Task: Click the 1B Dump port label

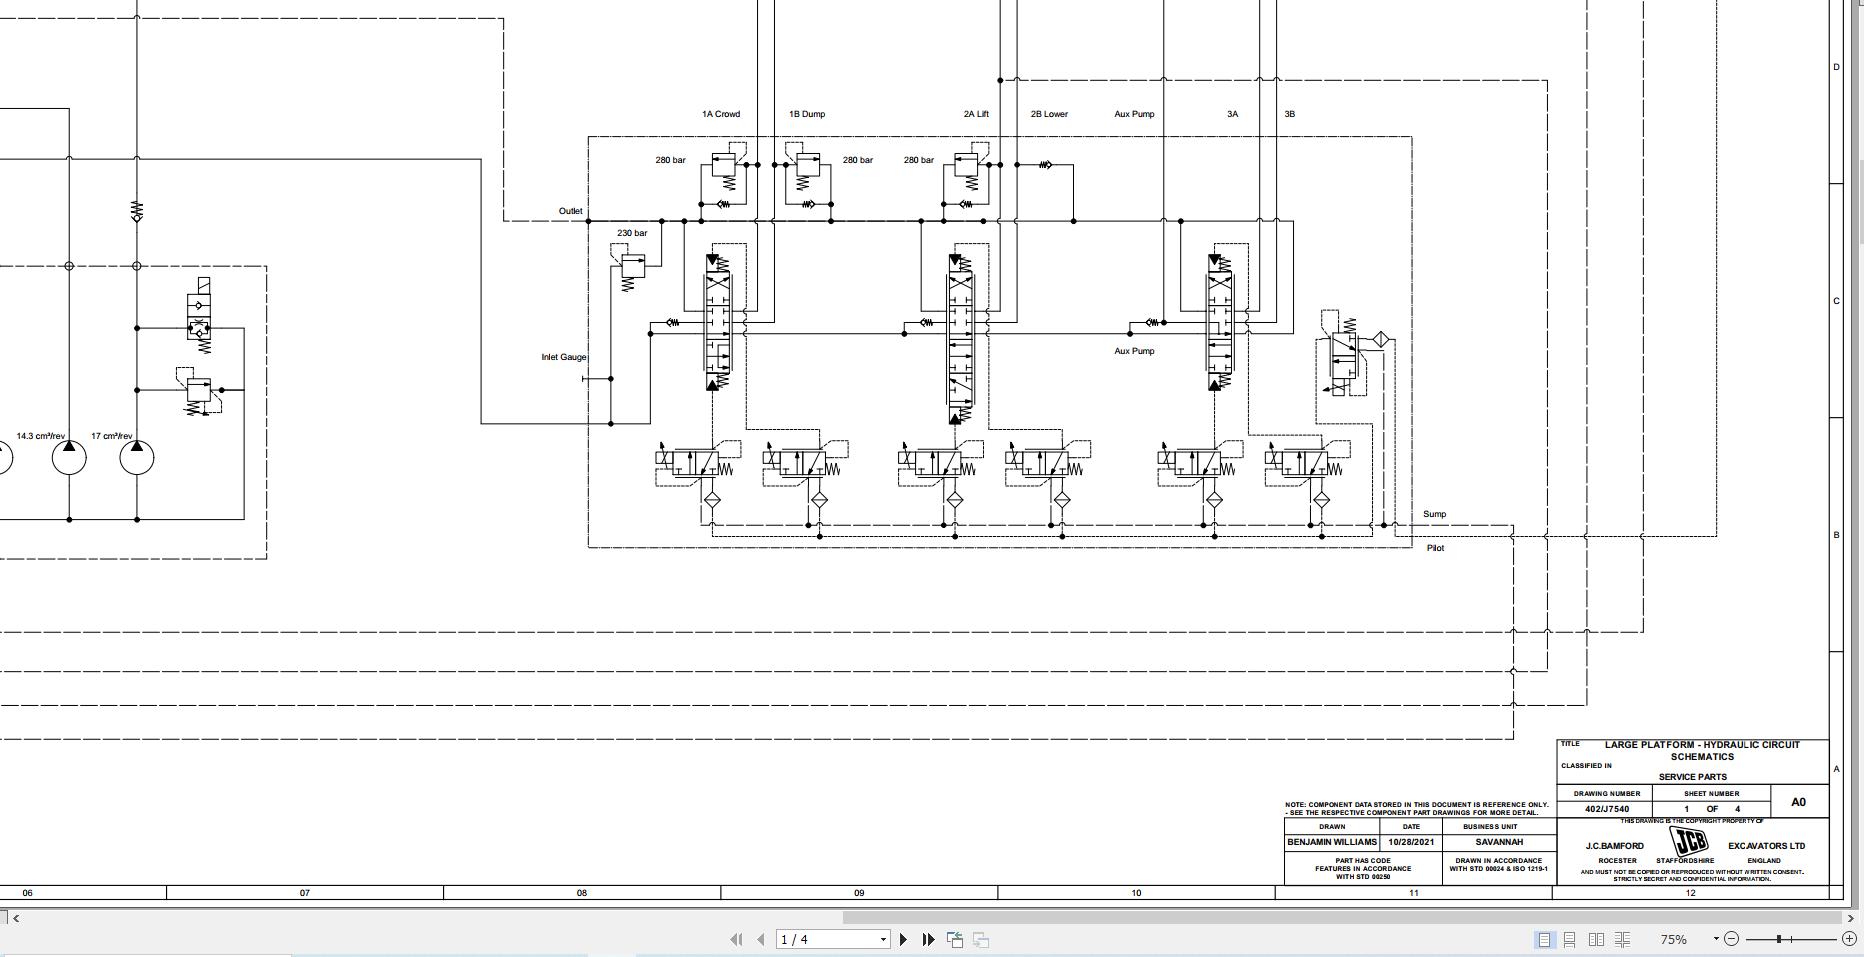Action: coord(807,114)
